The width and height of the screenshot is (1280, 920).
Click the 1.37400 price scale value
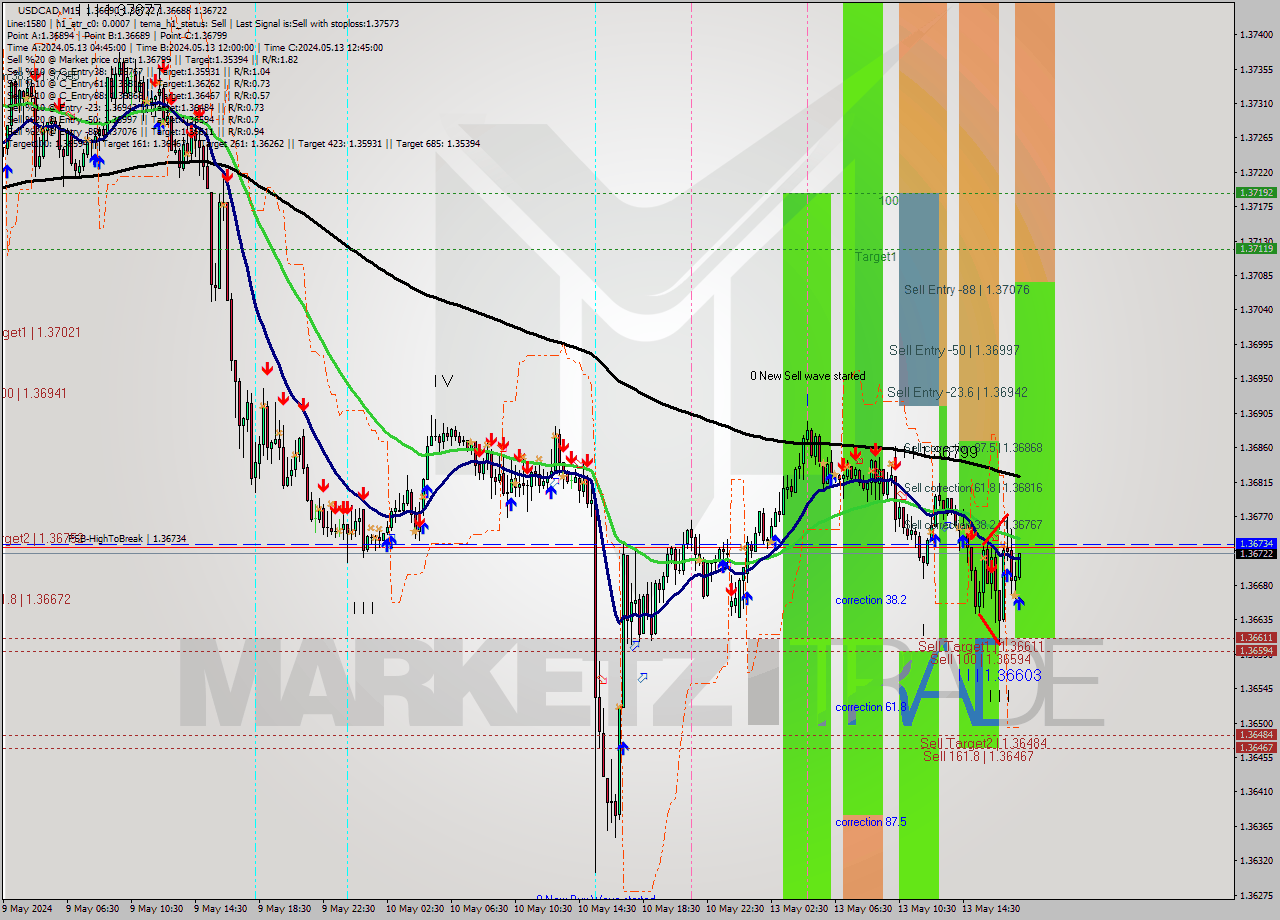(x=1256, y=35)
